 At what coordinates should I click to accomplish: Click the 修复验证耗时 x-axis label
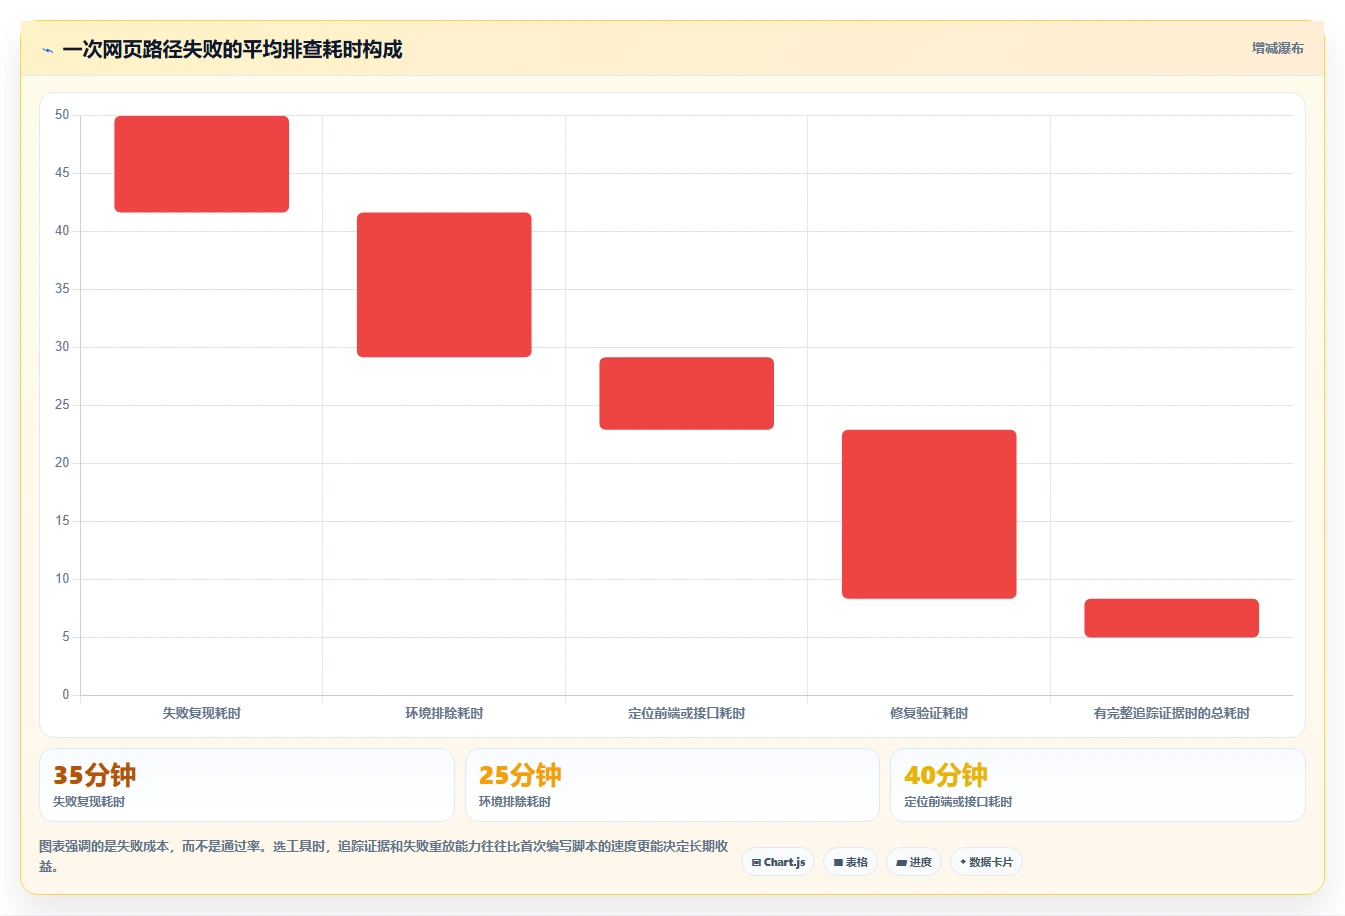click(929, 713)
